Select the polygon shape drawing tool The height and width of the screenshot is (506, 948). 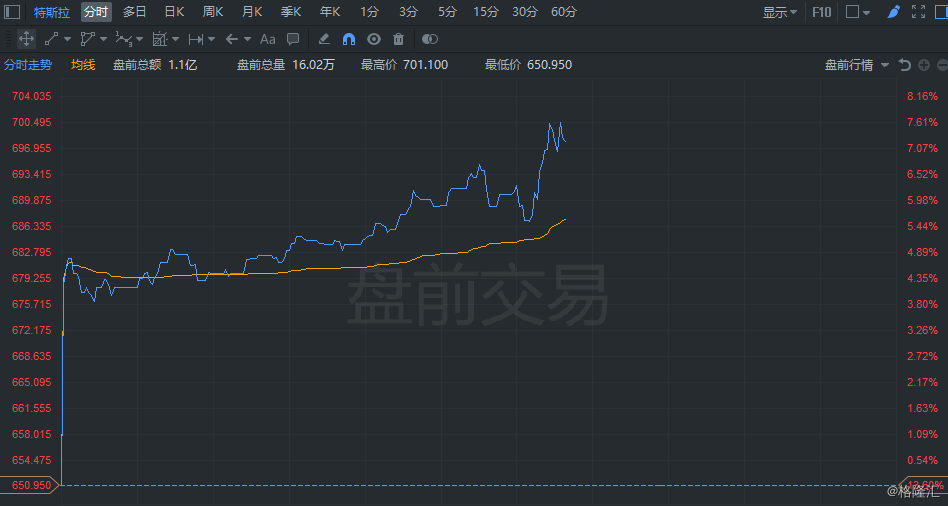pyautogui.click(x=87, y=39)
